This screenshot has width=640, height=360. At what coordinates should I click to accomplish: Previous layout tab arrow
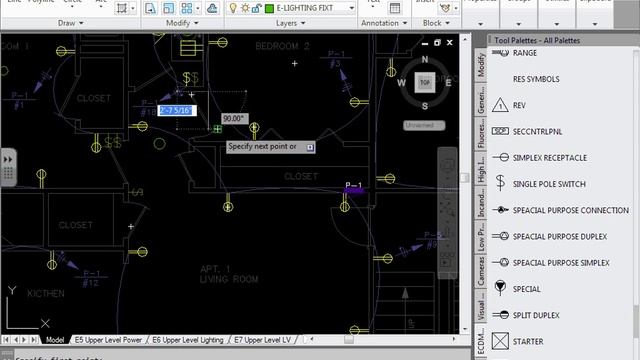[16, 340]
